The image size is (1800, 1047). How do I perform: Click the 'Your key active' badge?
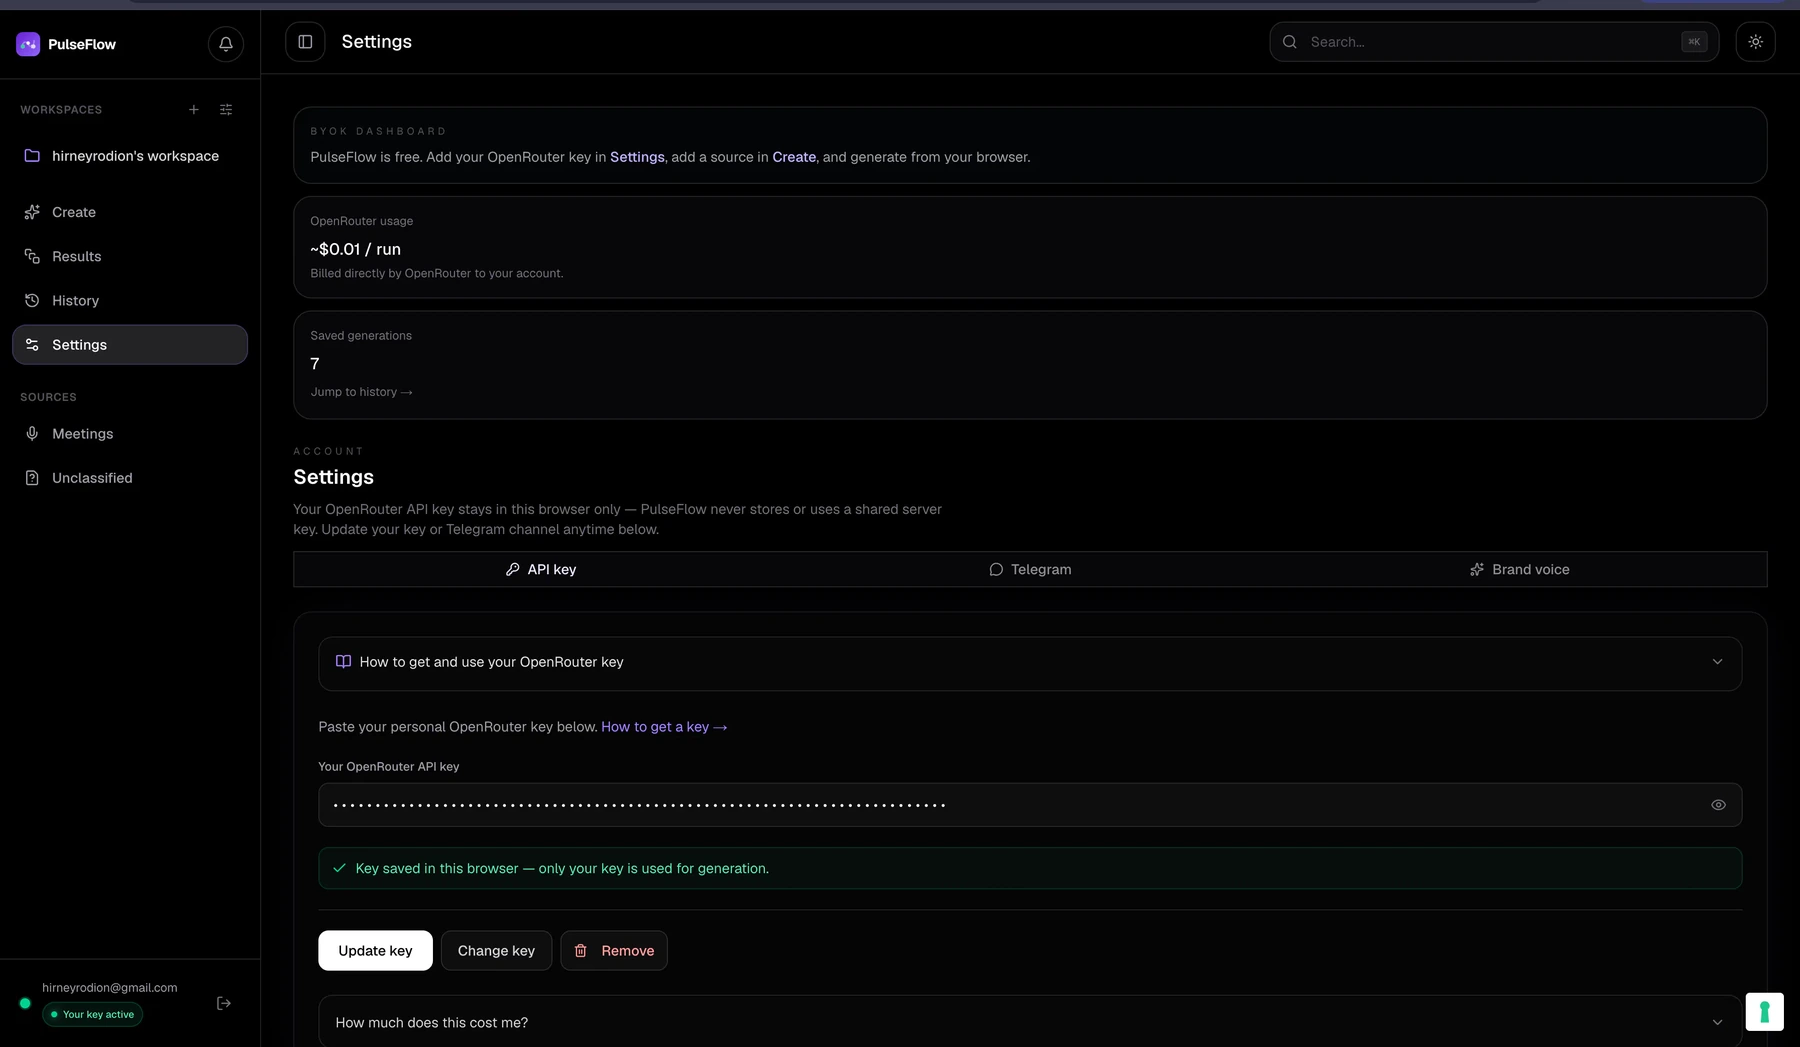point(92,1014)
